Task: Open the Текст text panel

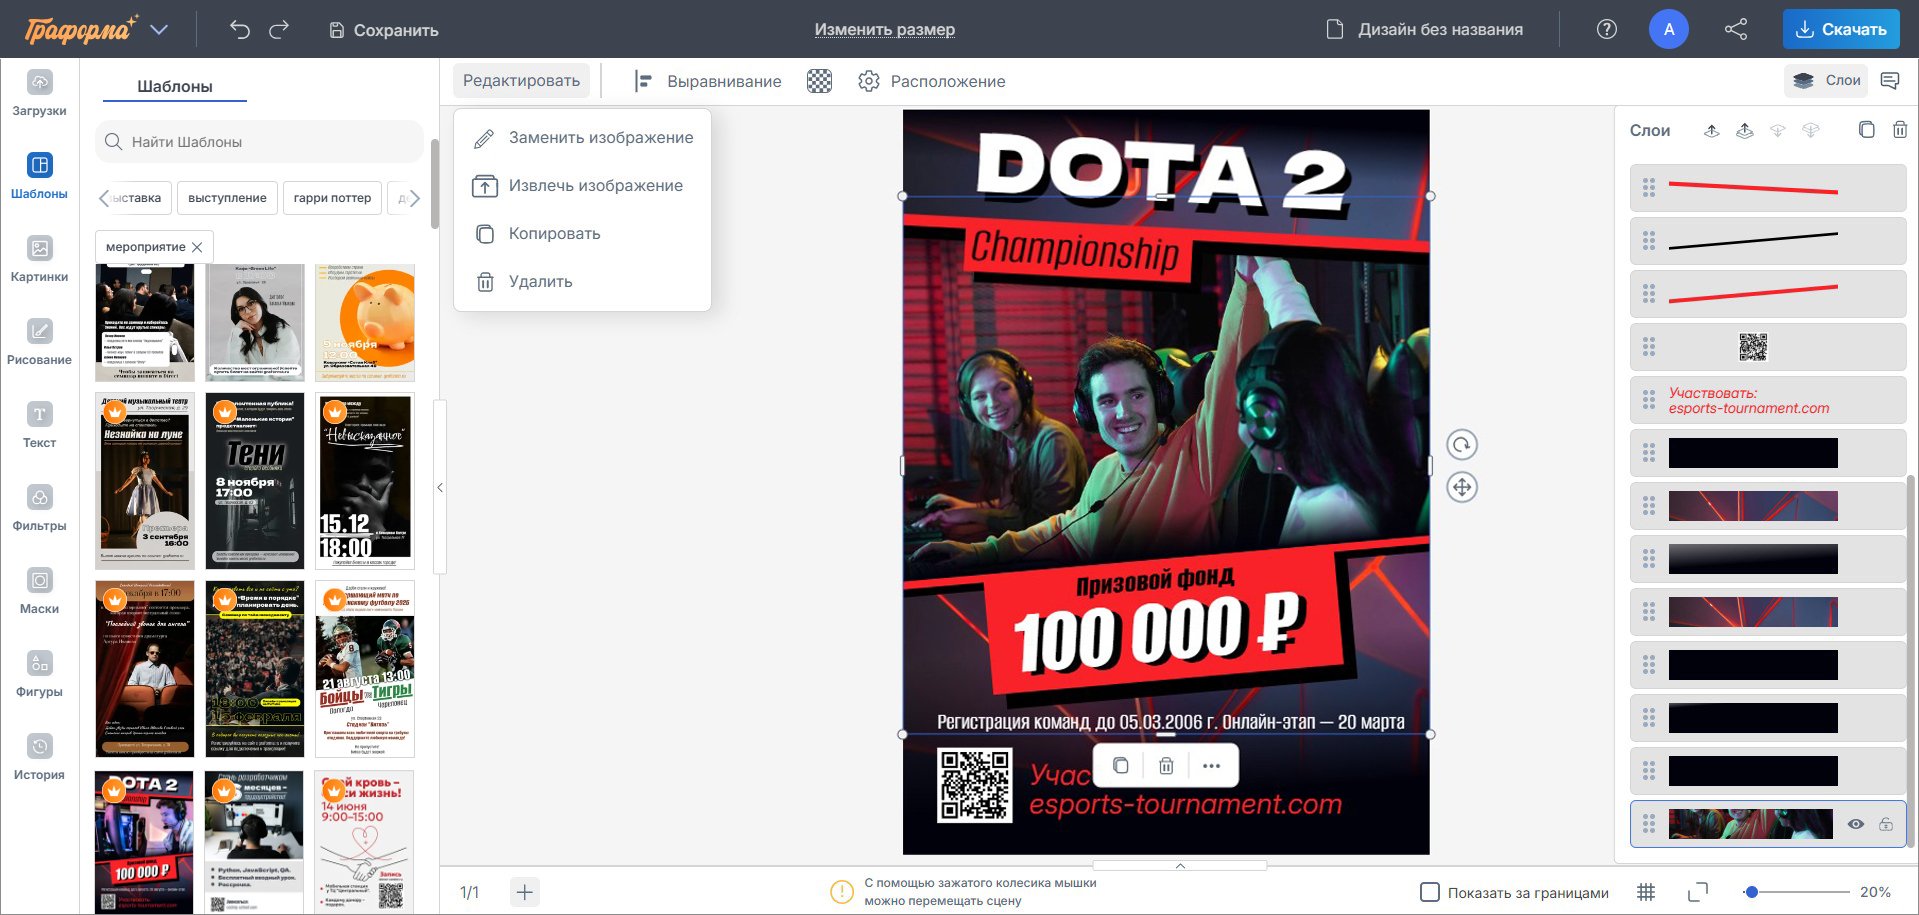Action: pyautogui.click(x=39, y=425)
